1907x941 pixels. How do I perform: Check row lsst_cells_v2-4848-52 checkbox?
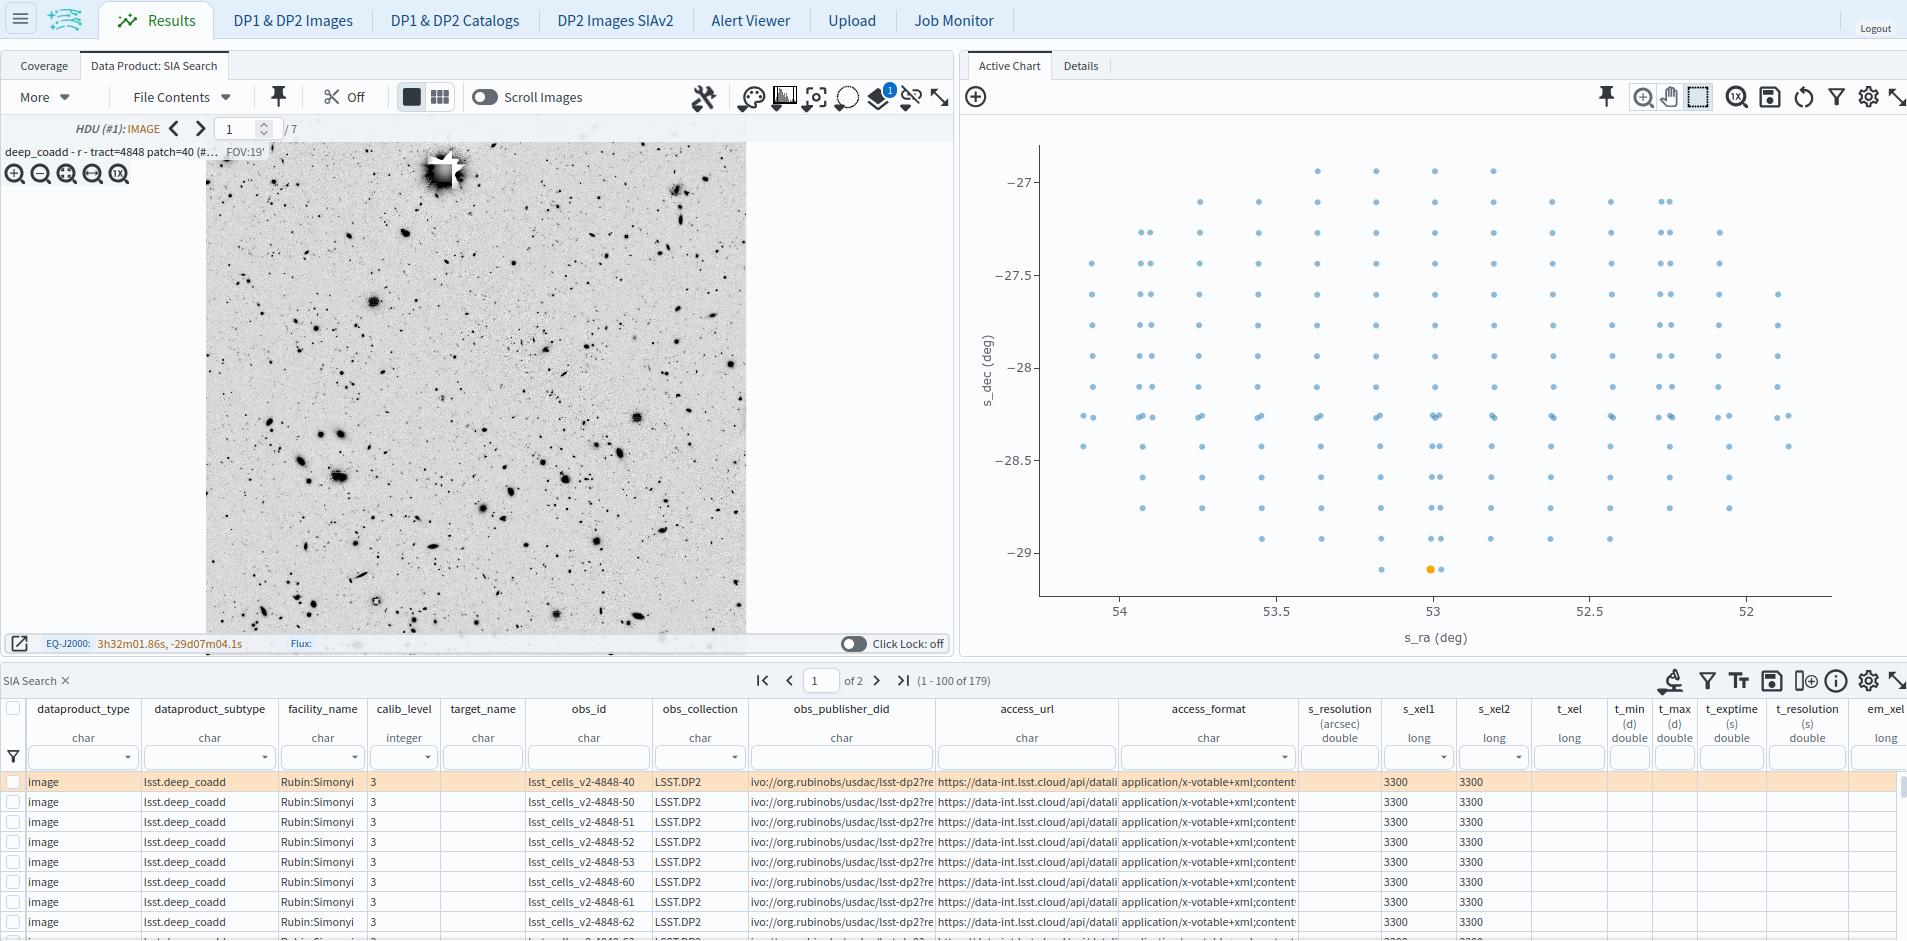(13, 842)
